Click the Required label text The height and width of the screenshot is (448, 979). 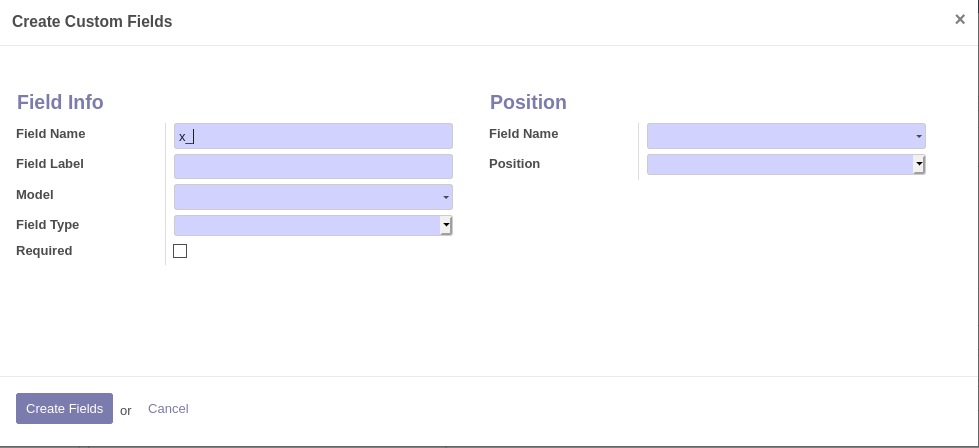(44, 251)
